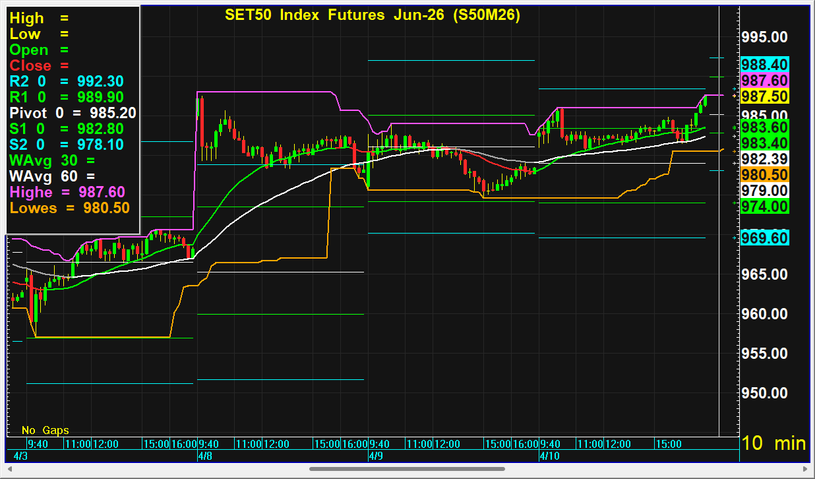Click the 4/10 date marker on time axis
Image resolution: width=815 pixels, height=479 pixels.
click(x=548, y=455)
